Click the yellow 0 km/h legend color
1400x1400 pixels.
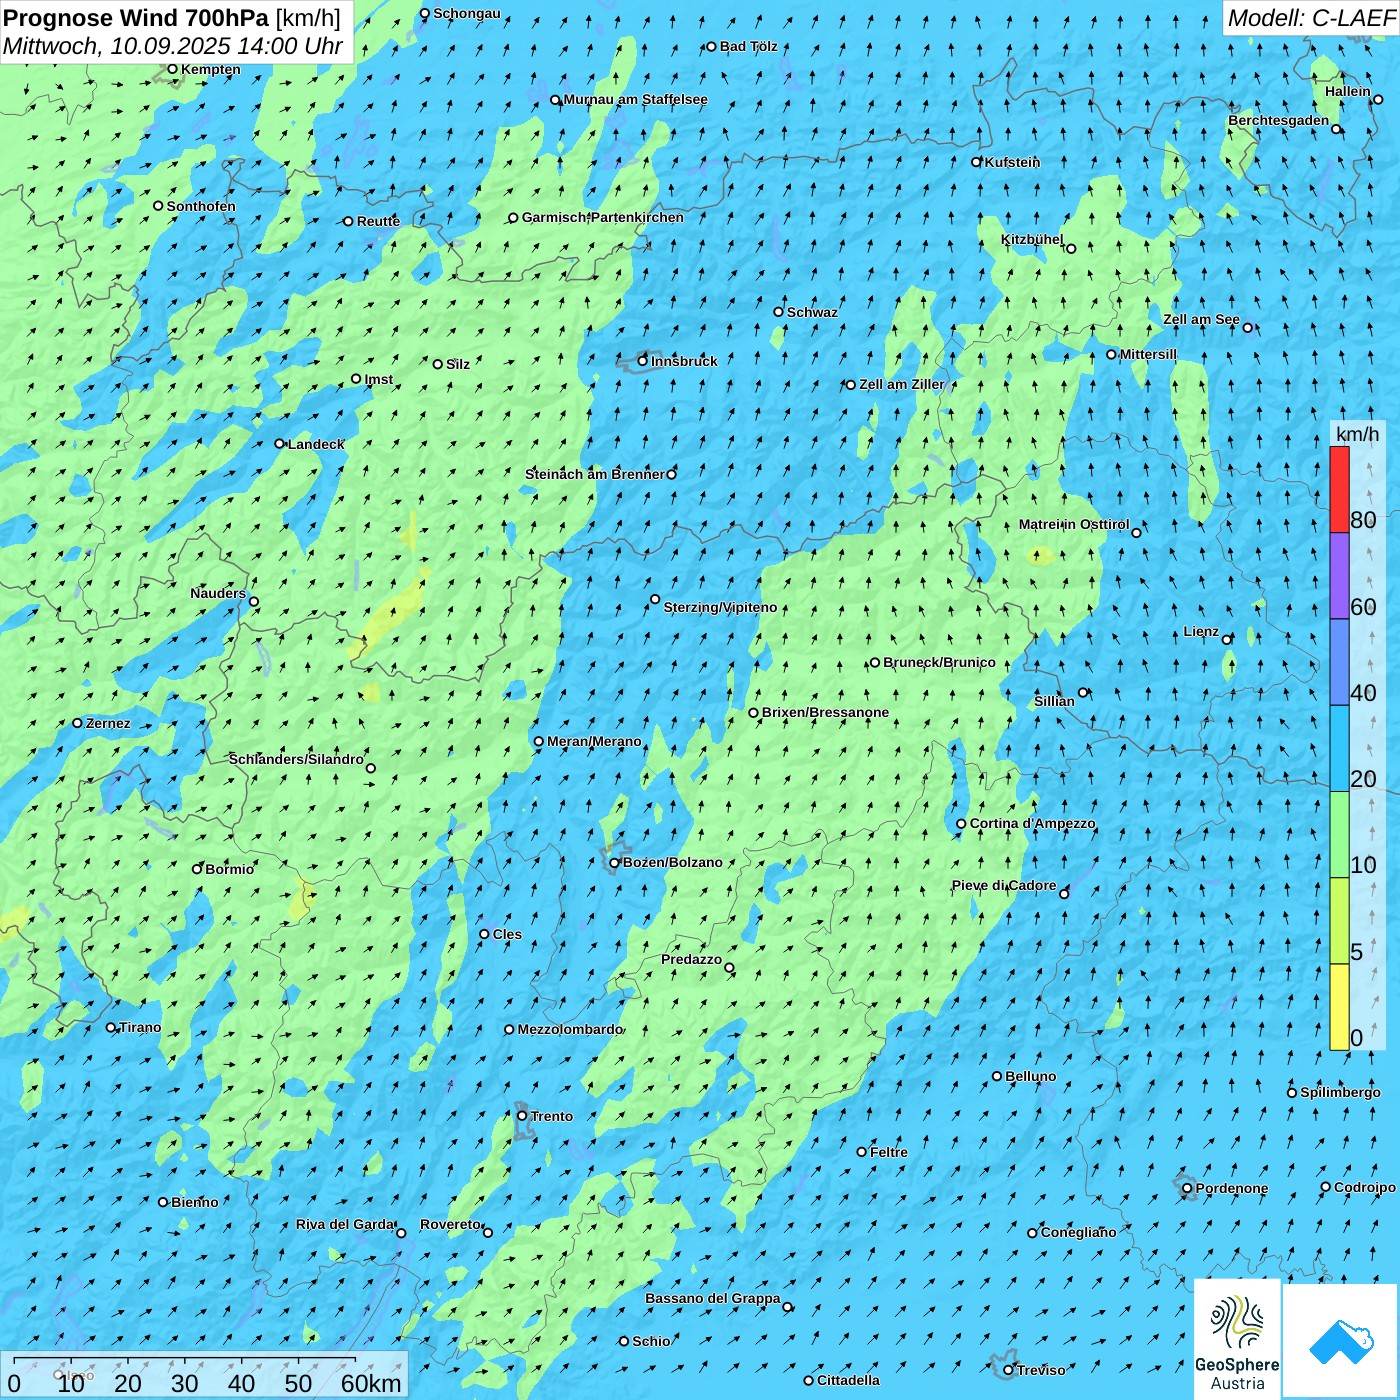(x=1339, y=1007)
